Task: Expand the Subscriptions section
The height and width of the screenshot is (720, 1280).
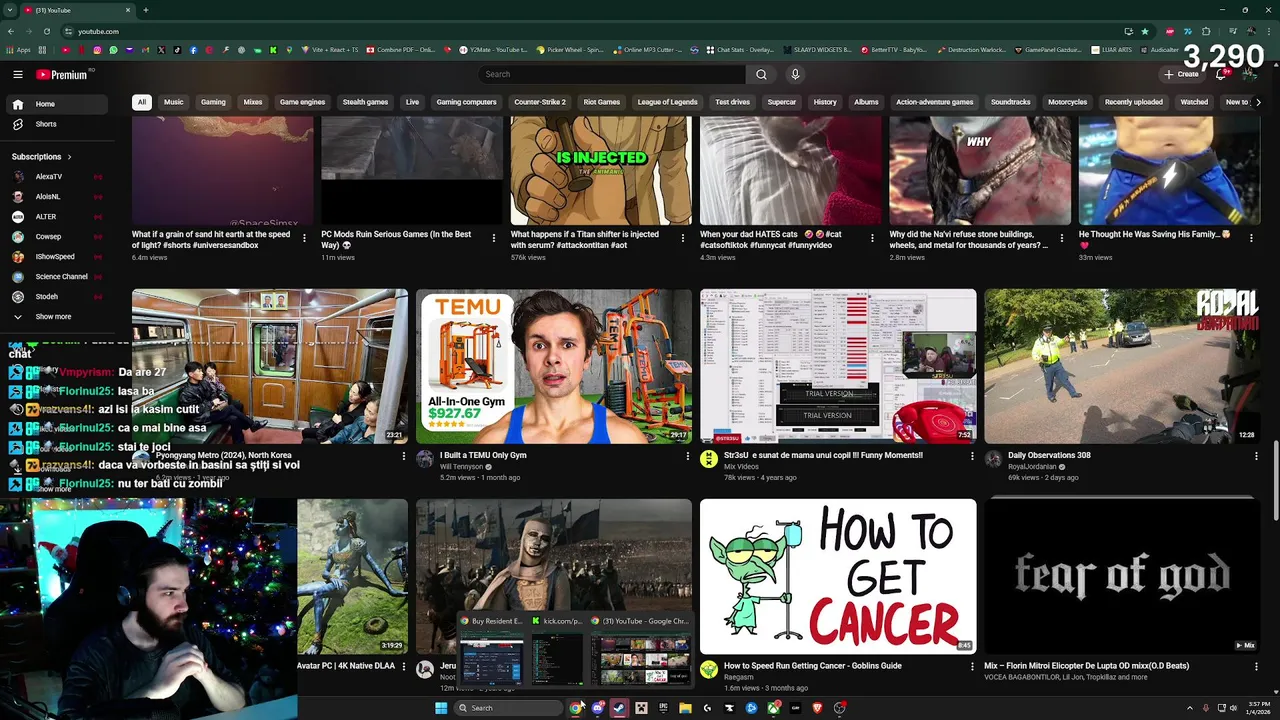Action: (x=42, y=157)
